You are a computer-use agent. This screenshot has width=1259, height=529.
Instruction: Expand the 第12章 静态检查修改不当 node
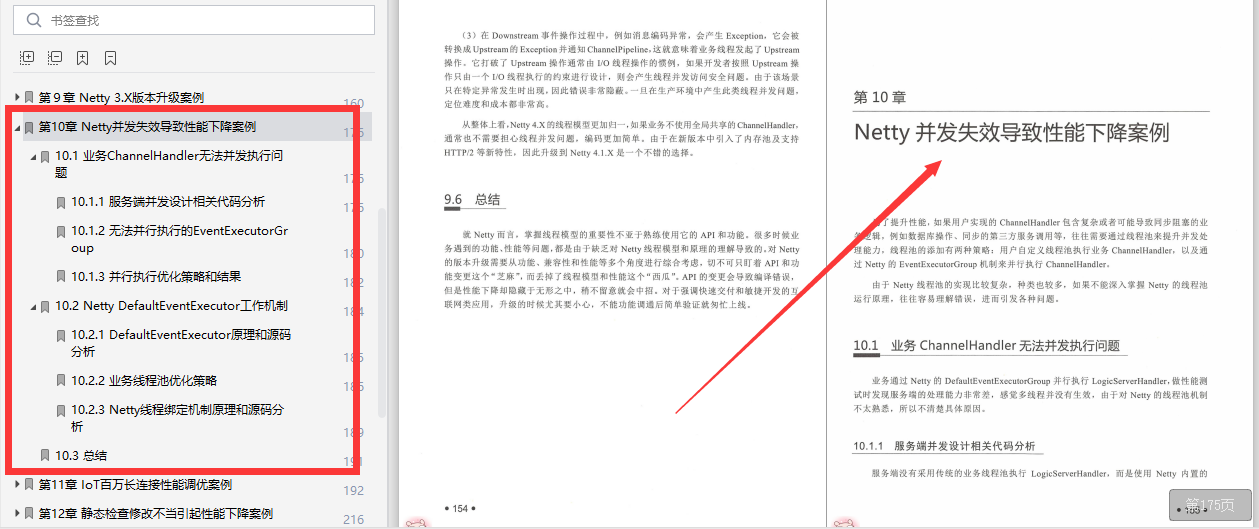click(16, 514)
